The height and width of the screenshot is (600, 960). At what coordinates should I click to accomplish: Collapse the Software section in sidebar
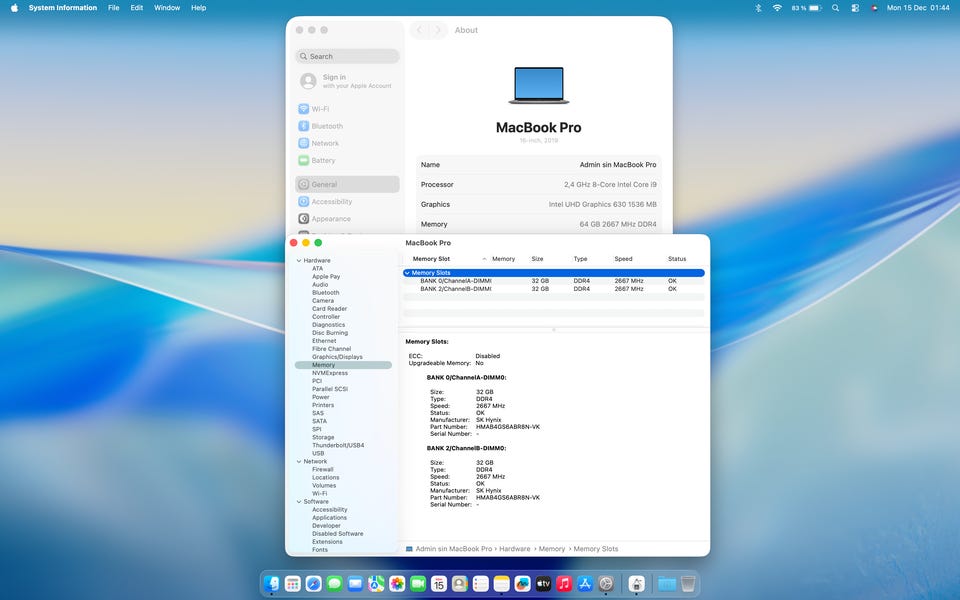[298, 502]
